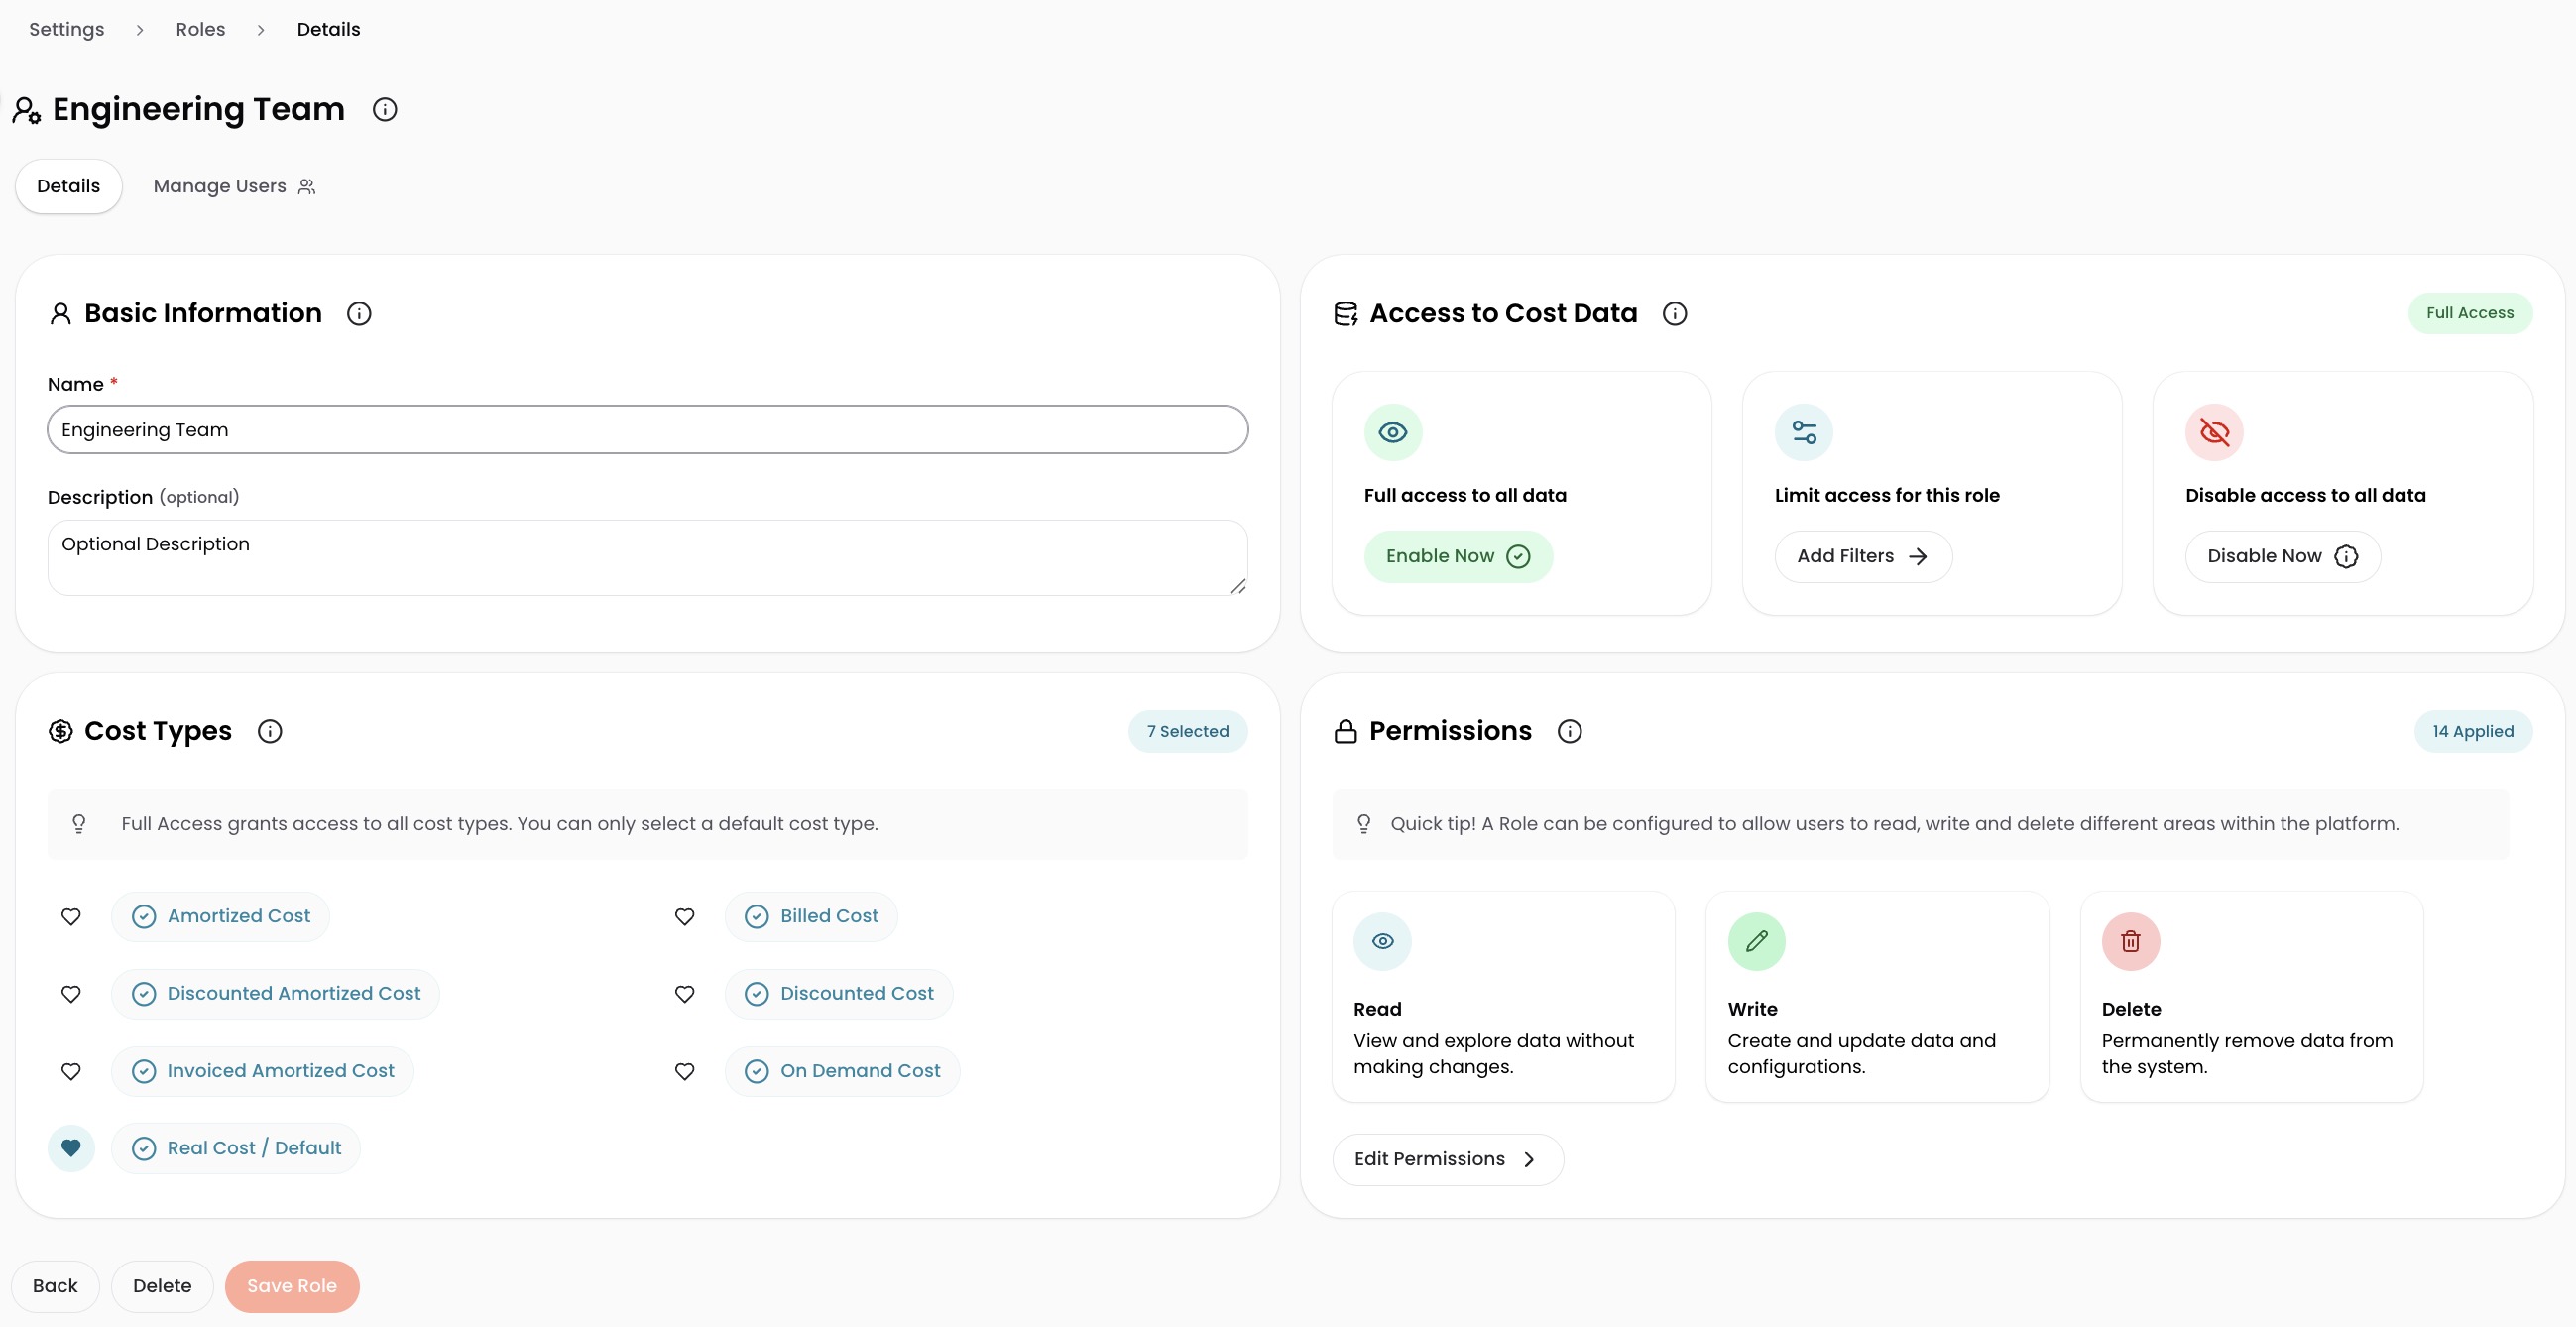This screenshot has height=1327, width=2576.
Task: Toggle the filled heart for Real Cost
Action: tap(71, 1148)
